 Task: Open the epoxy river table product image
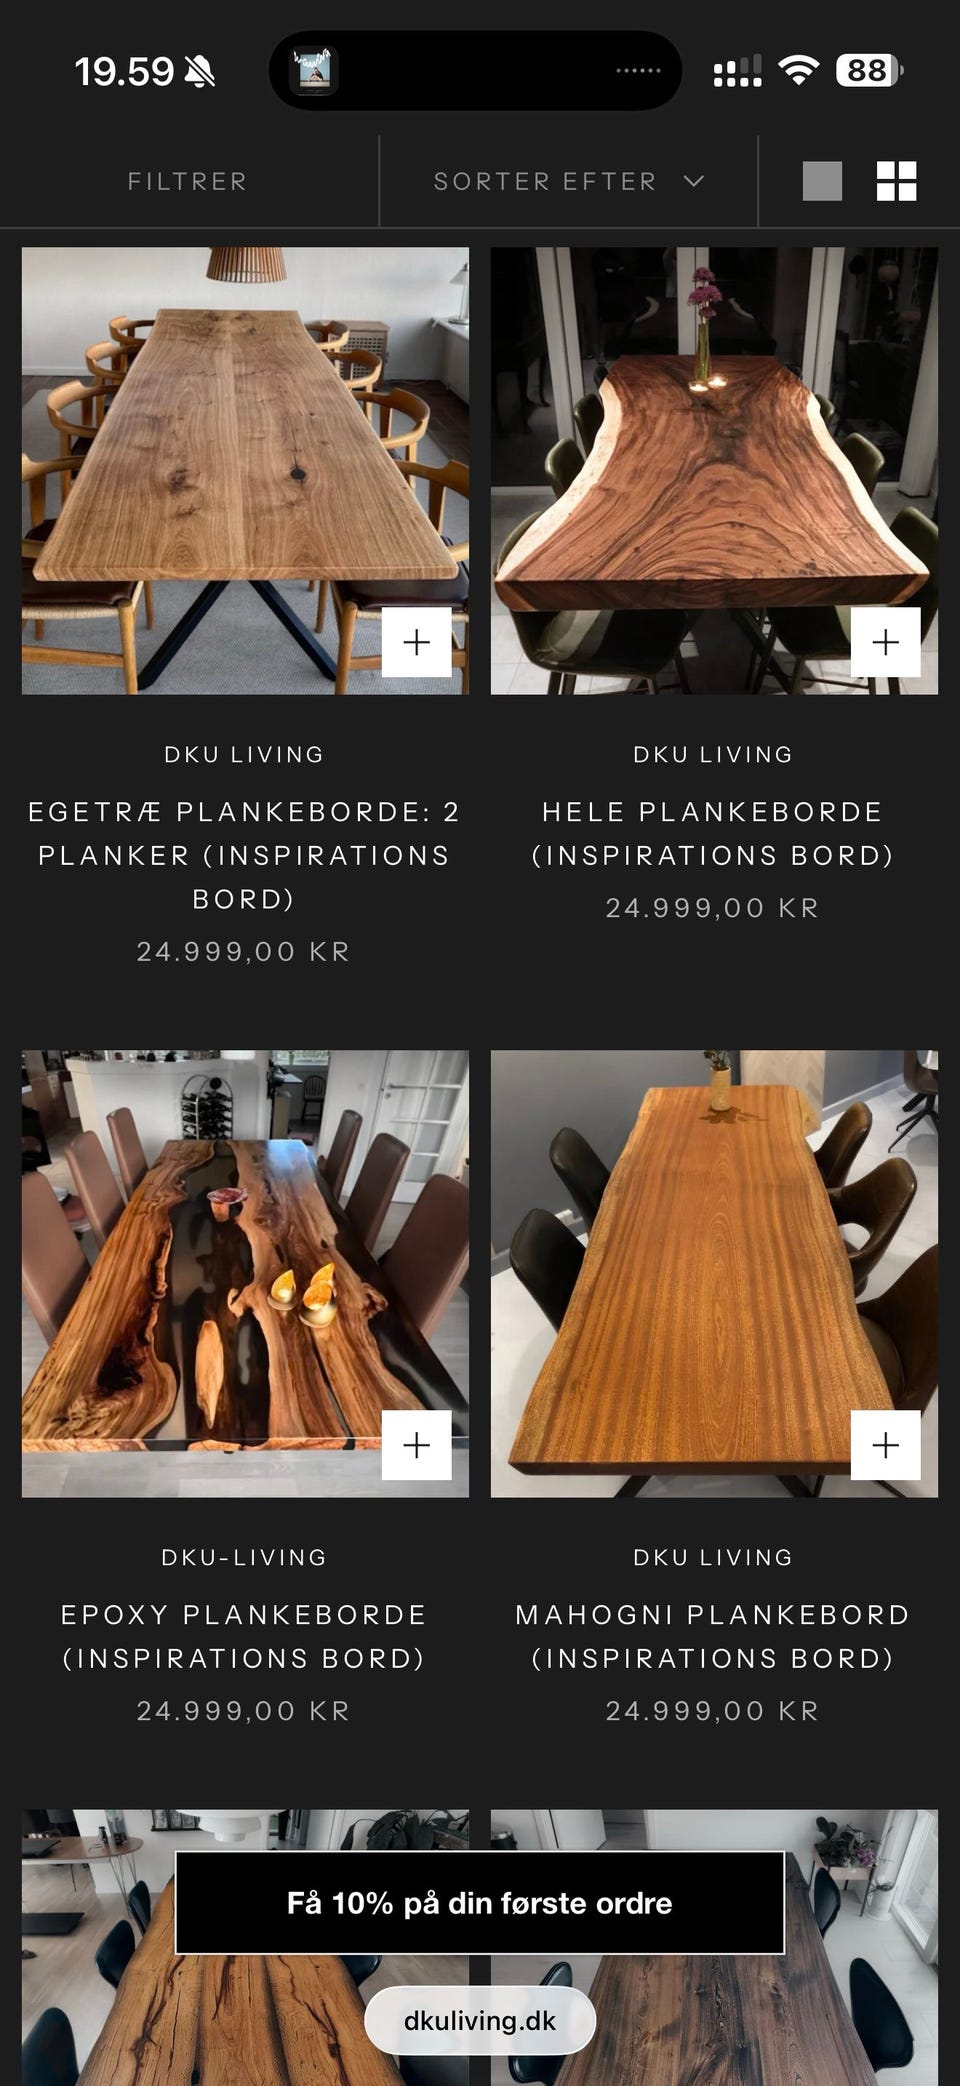[x=245, y=1274]
